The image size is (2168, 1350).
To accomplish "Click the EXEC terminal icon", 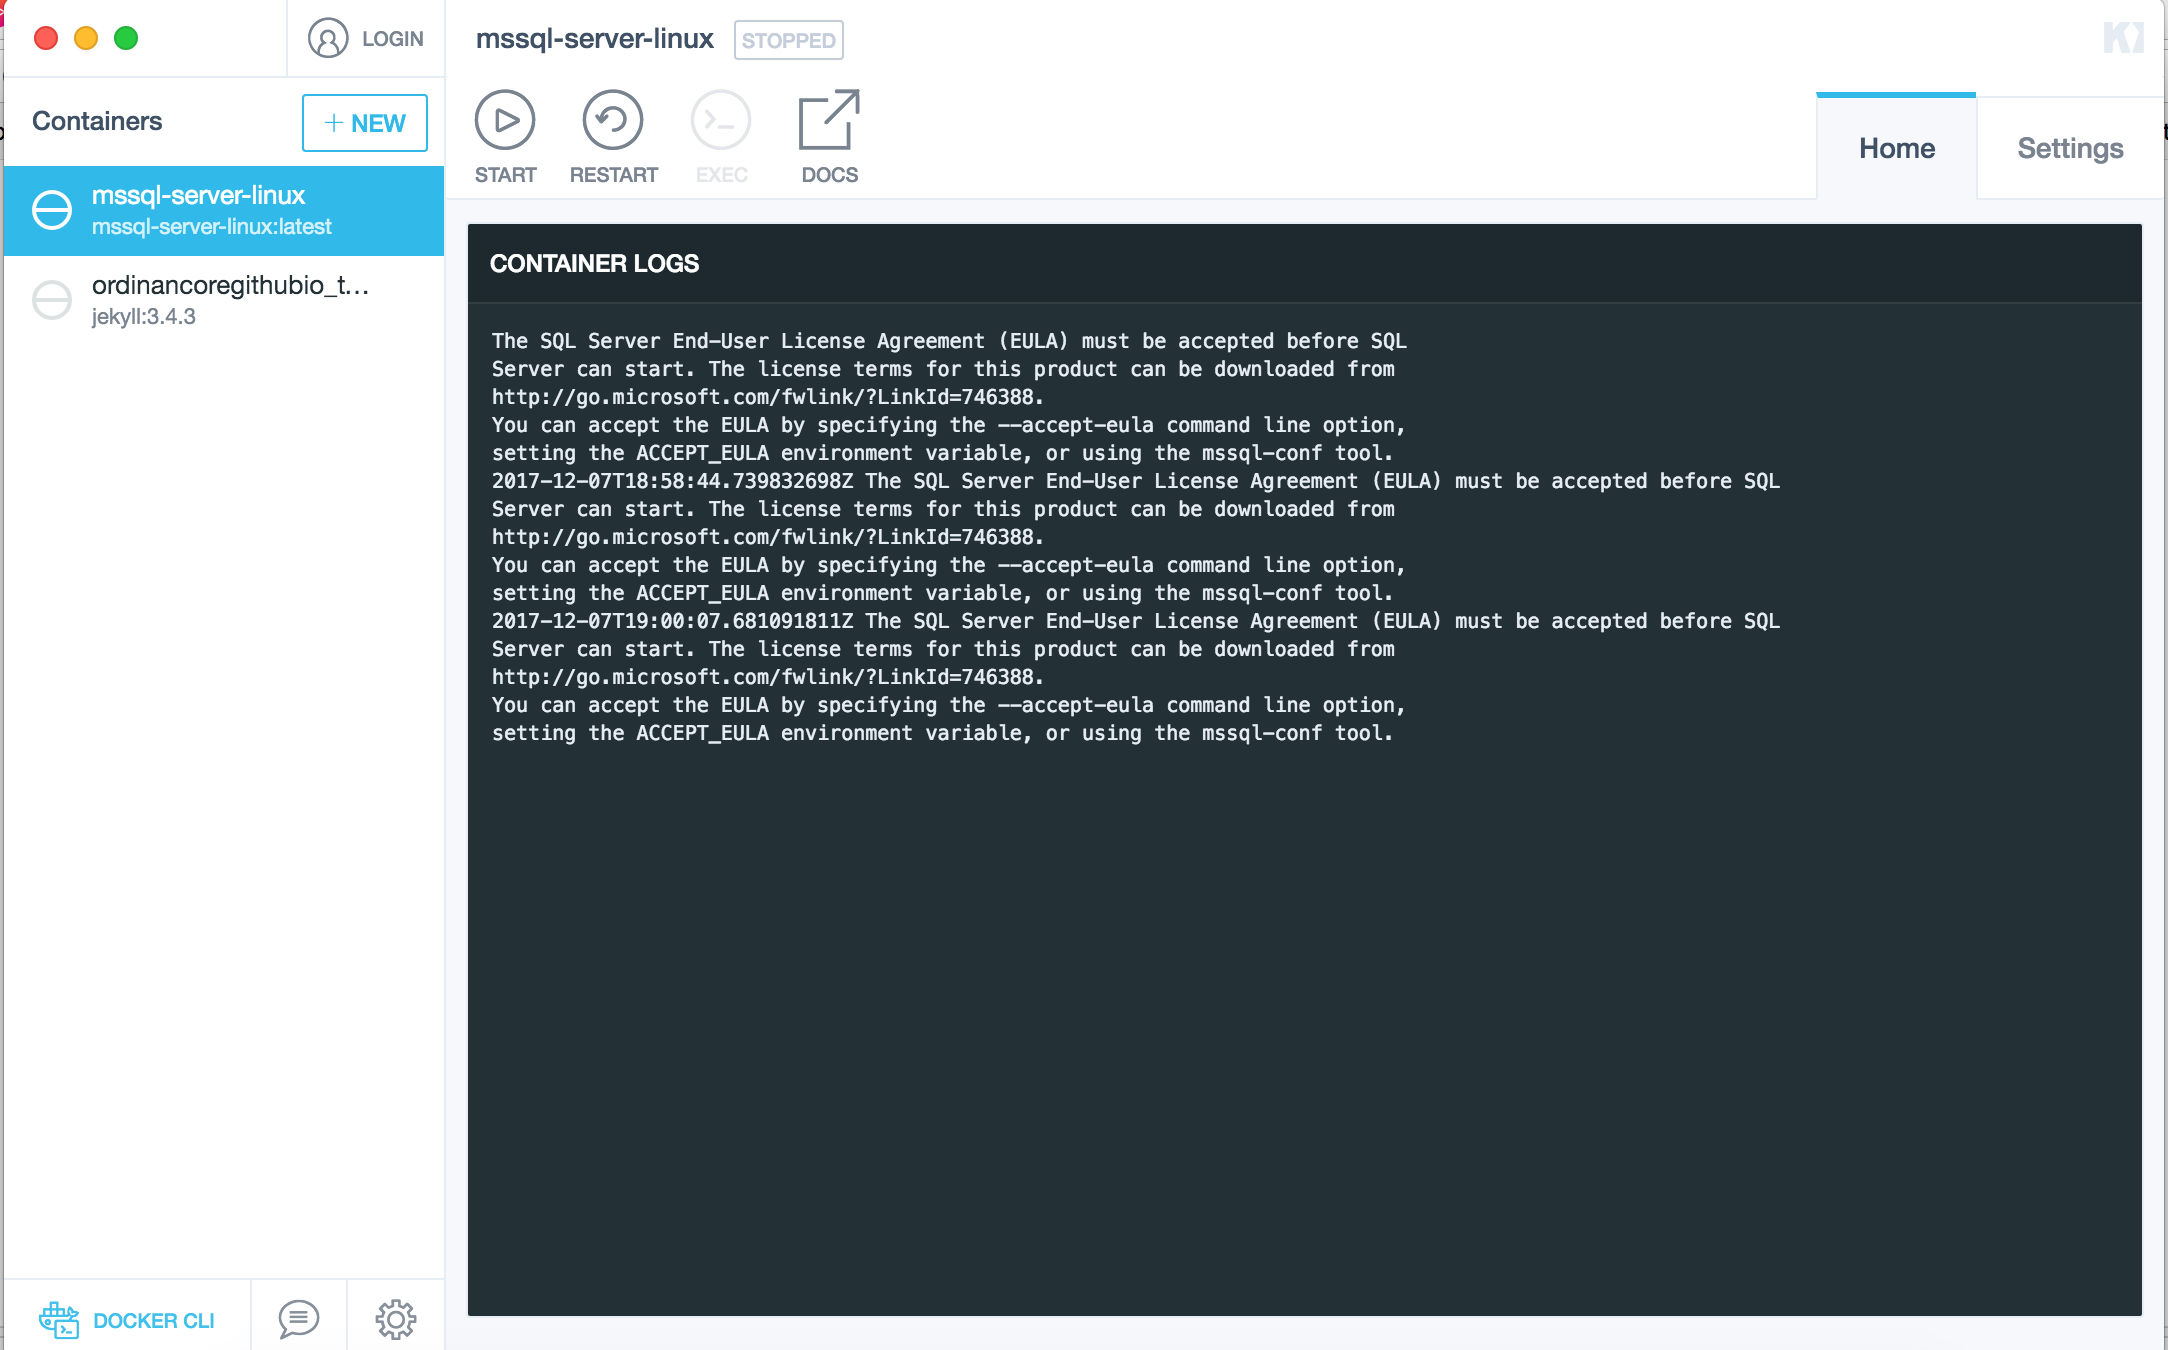I will (x=721, y=120).
